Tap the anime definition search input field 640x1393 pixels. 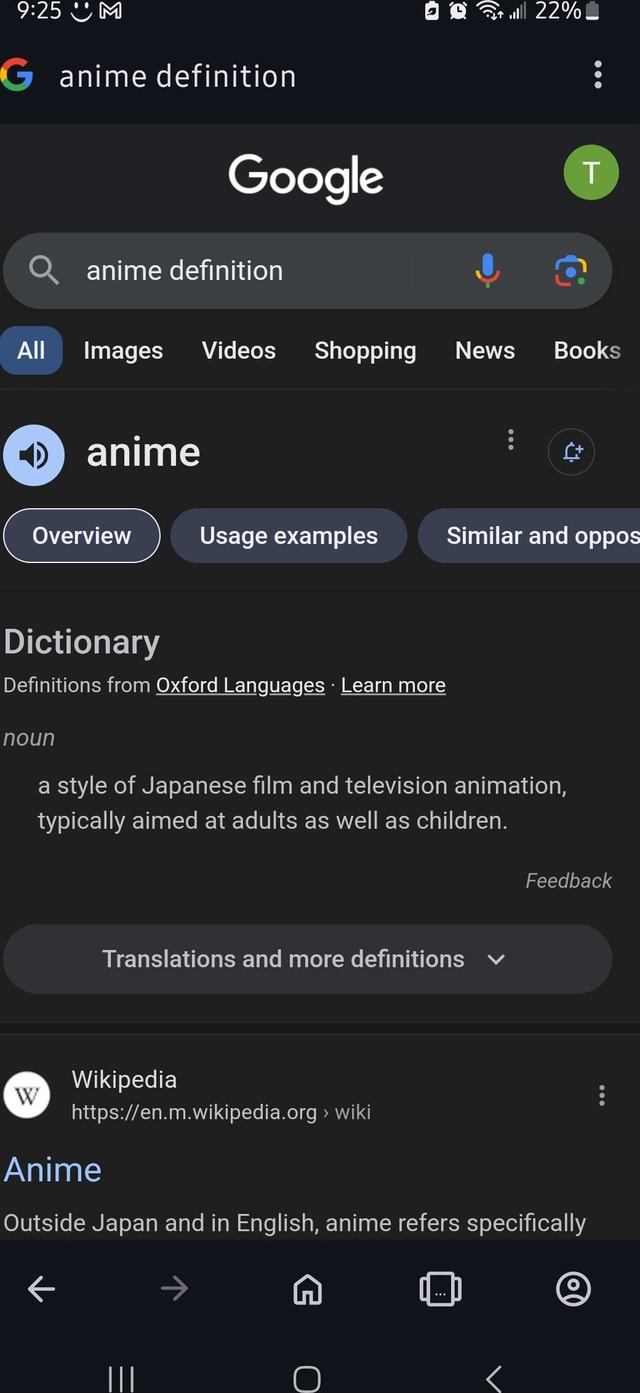[184, 270]
